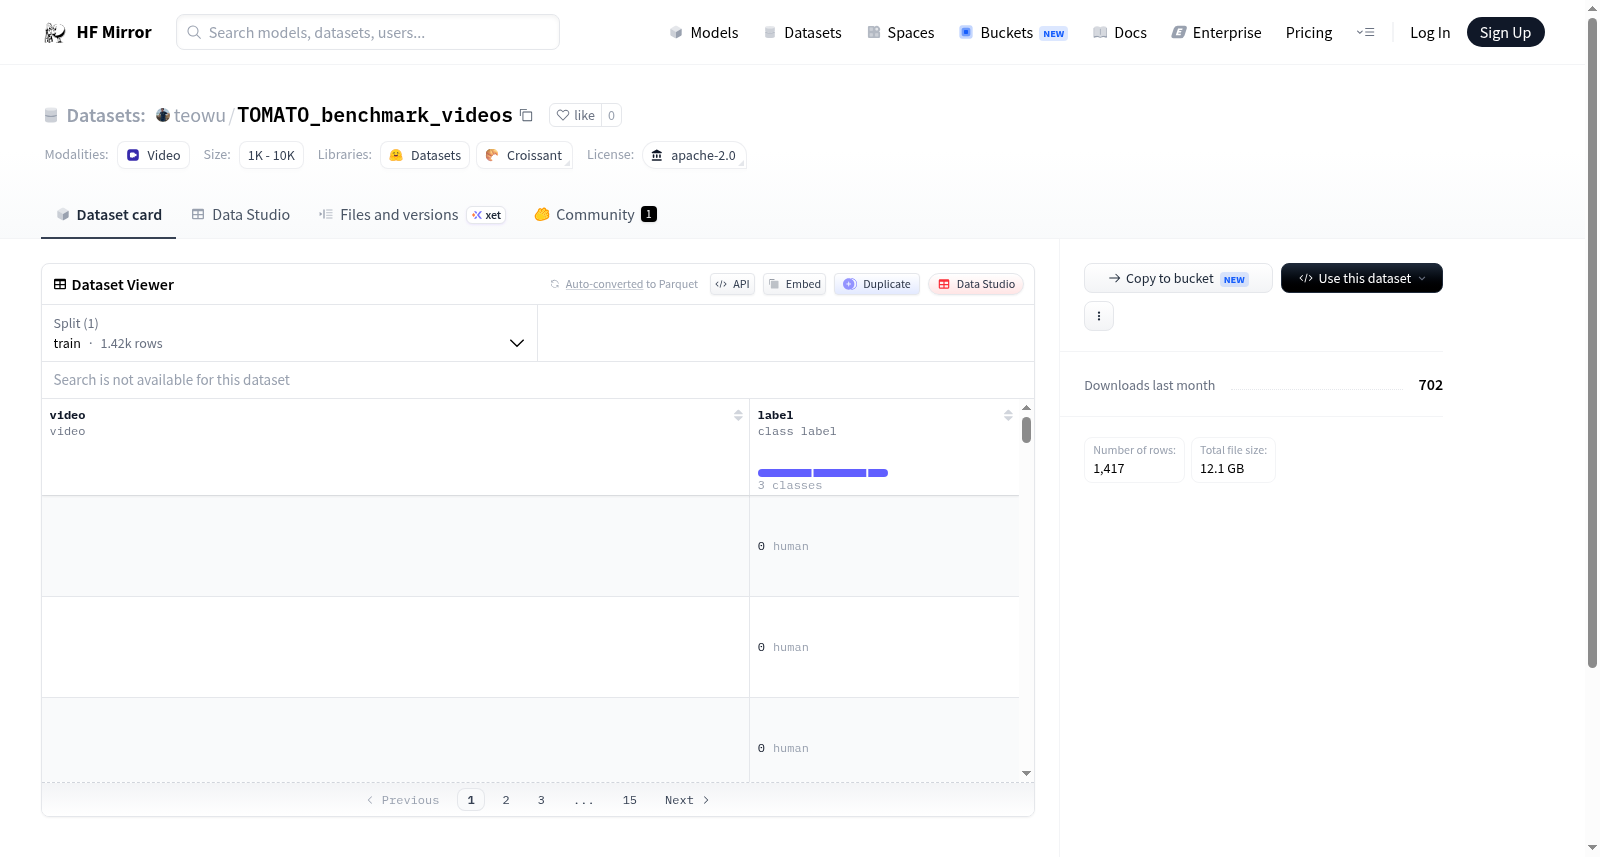Viewport: 1600px width, 857px height.
Task: Go to page 15 of the table
Action: click(x=630, y=800)
